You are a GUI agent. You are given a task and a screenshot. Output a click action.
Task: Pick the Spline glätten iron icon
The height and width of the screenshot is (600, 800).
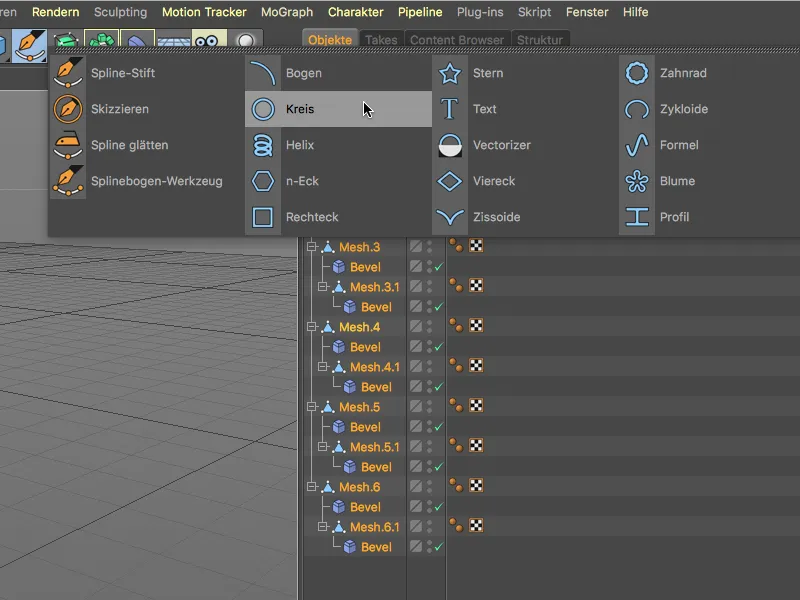[x=68, y=145]
